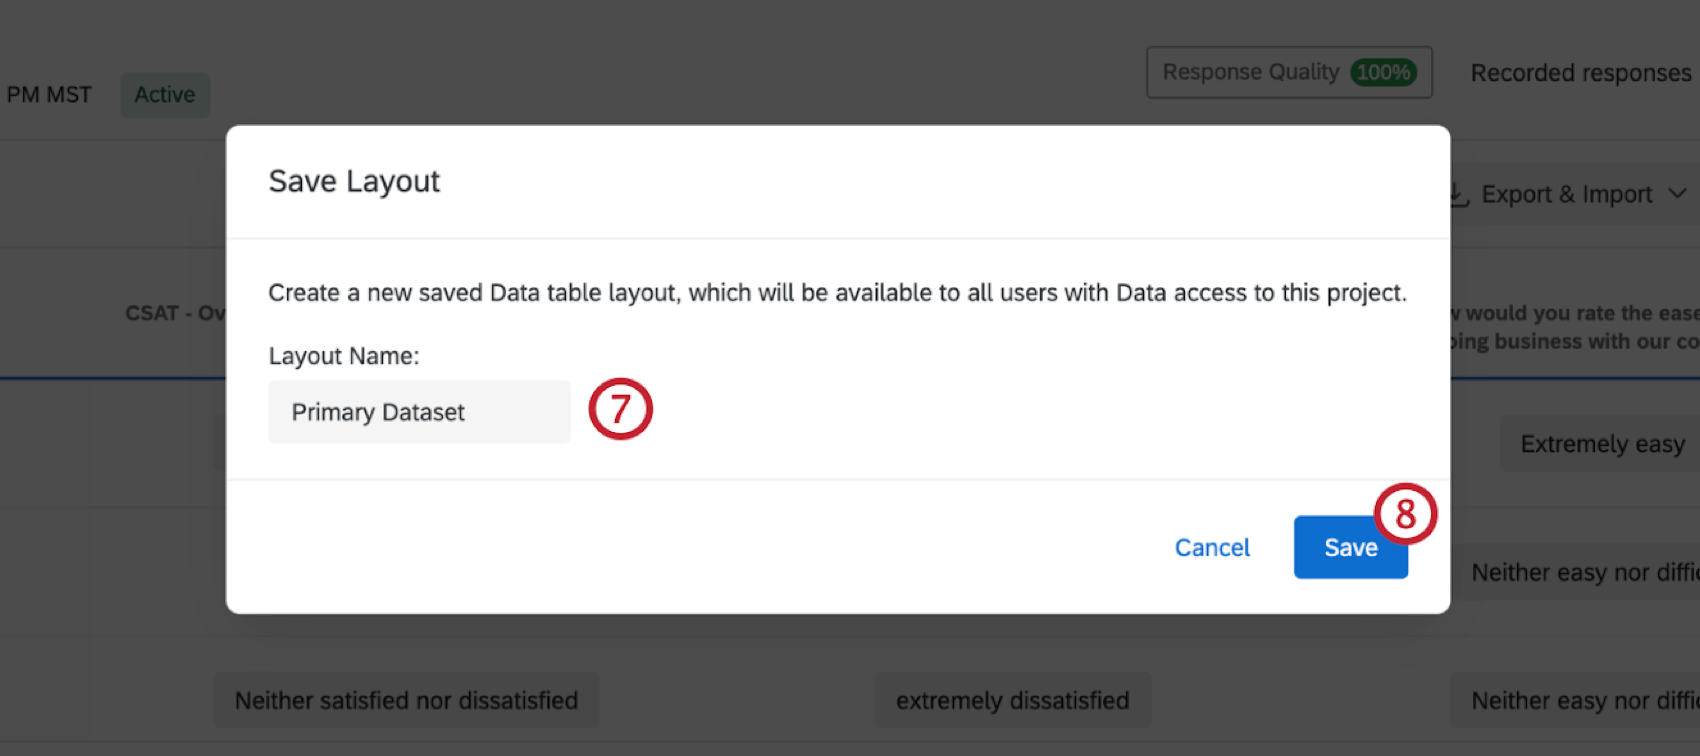Viewport: 1700px width, 756px height.
Task: Select the Recorded responses label
Action: (1580, 73)
